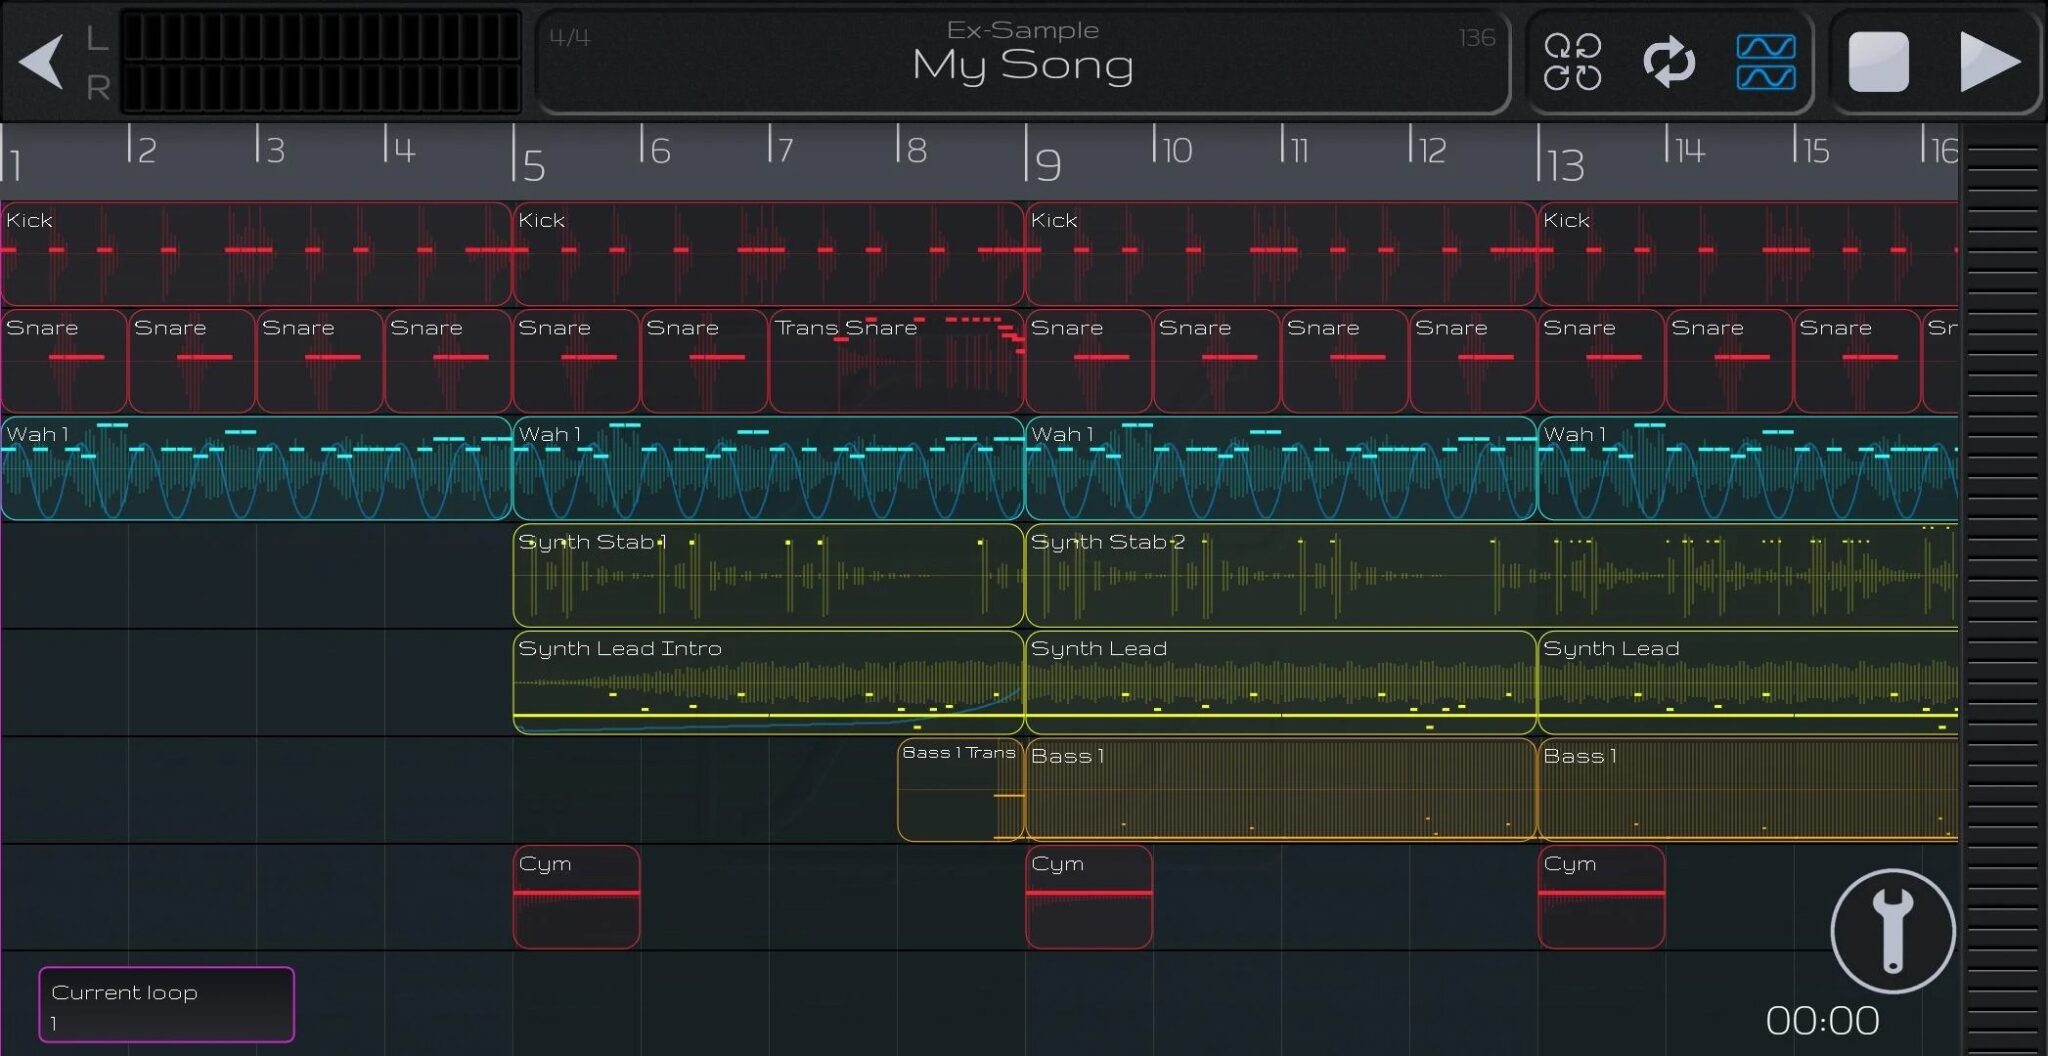Image resolution: width=2048 pixels, height=1056 pixels.
Task: Open the Current loop panel
Action: pos(165,1003)
